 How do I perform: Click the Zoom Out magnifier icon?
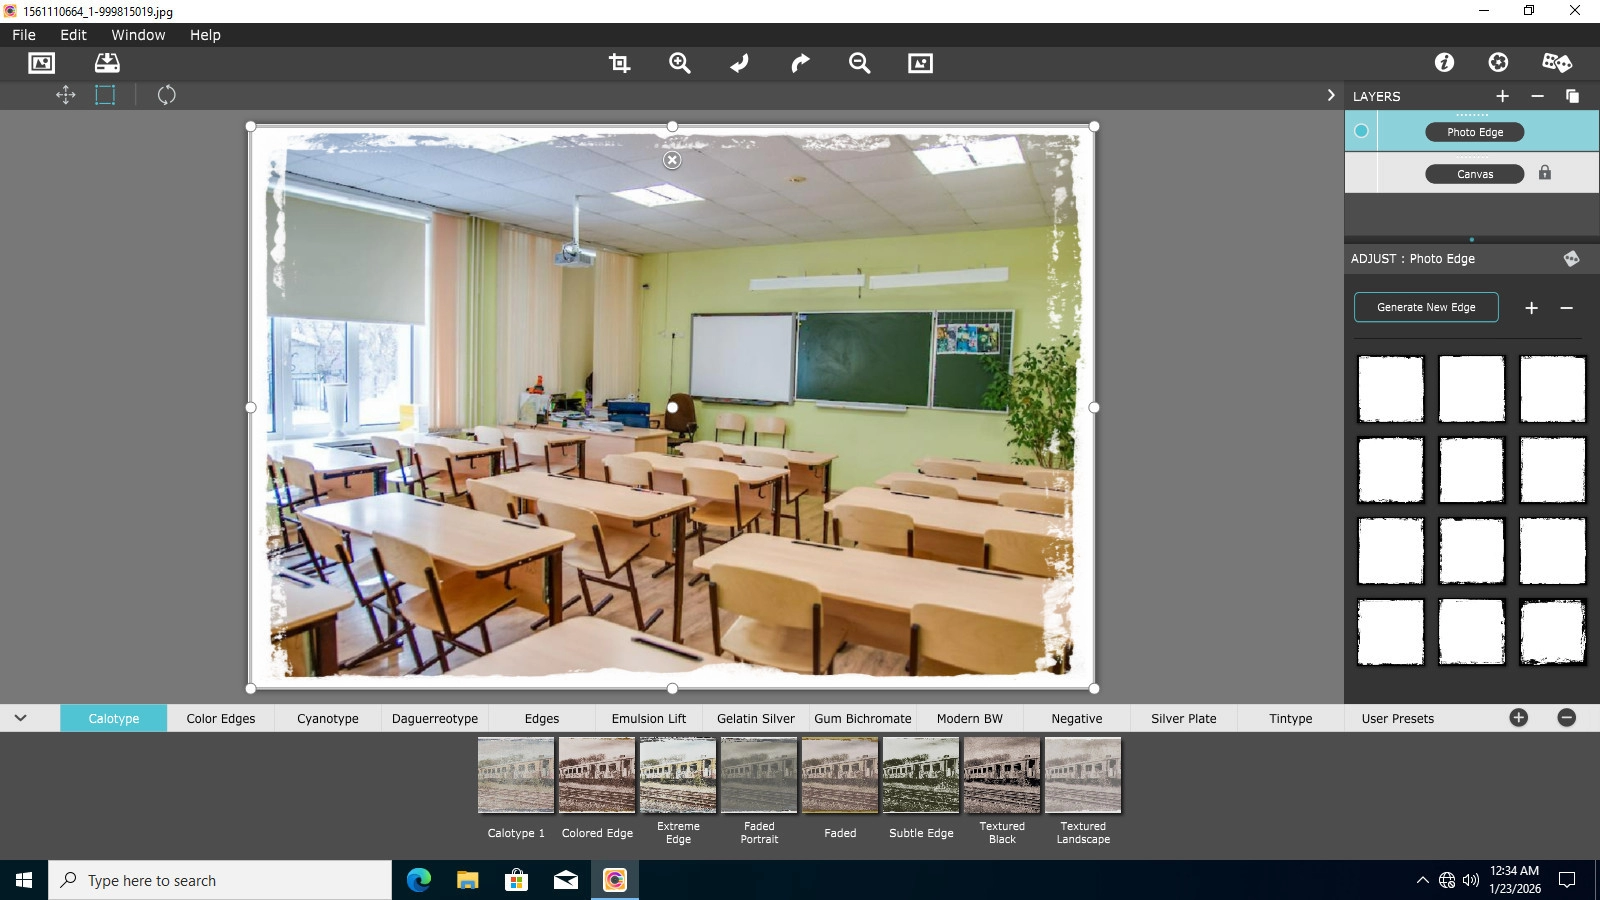click(860, 63)
